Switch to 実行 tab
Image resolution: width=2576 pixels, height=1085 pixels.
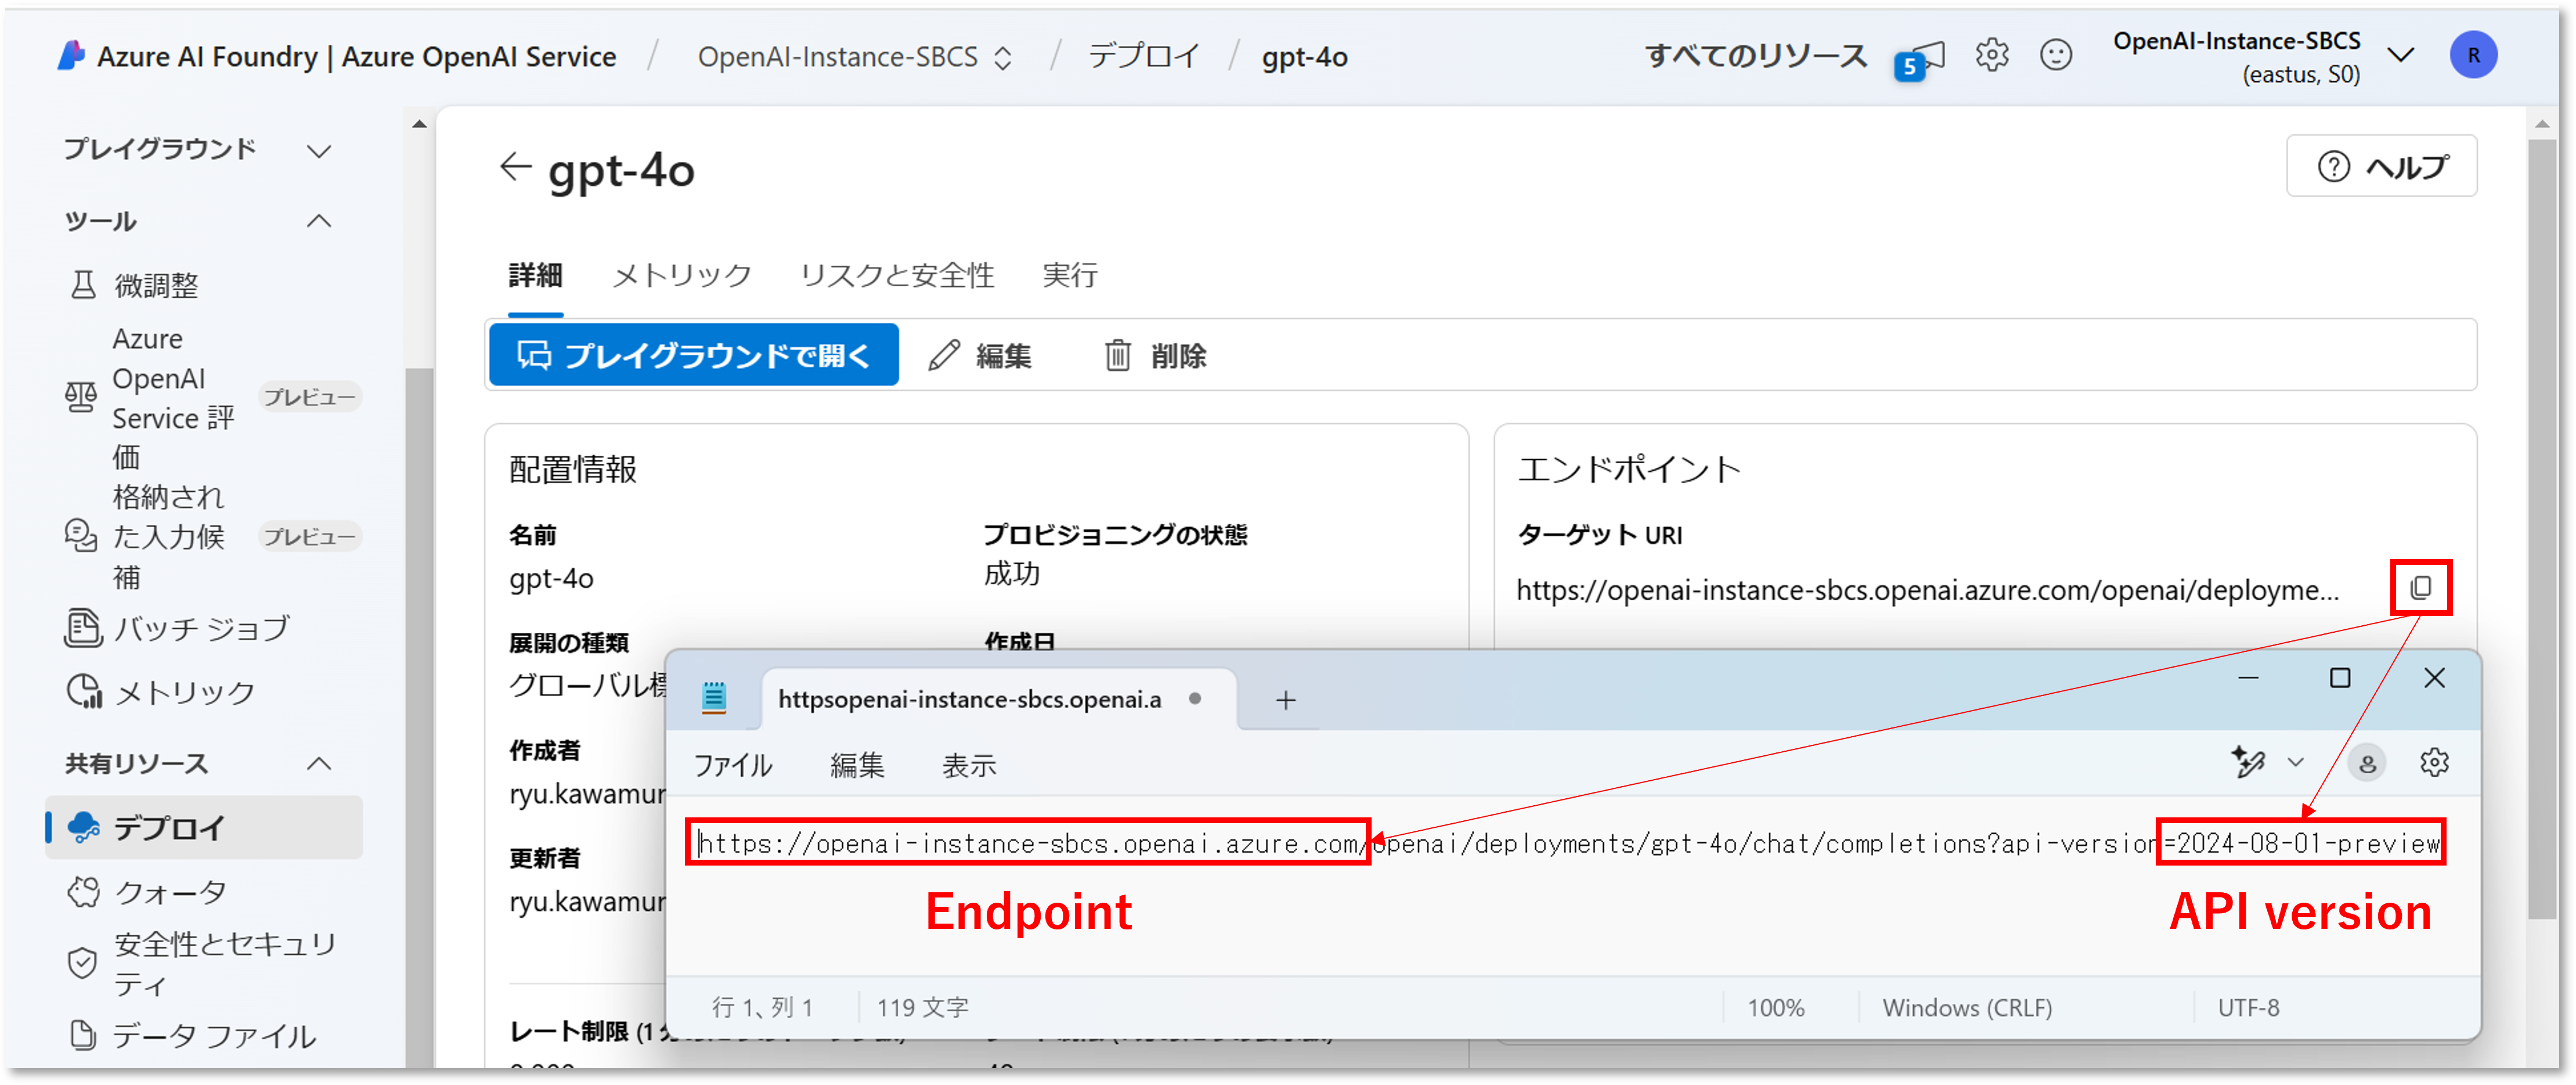(1069, 275)
